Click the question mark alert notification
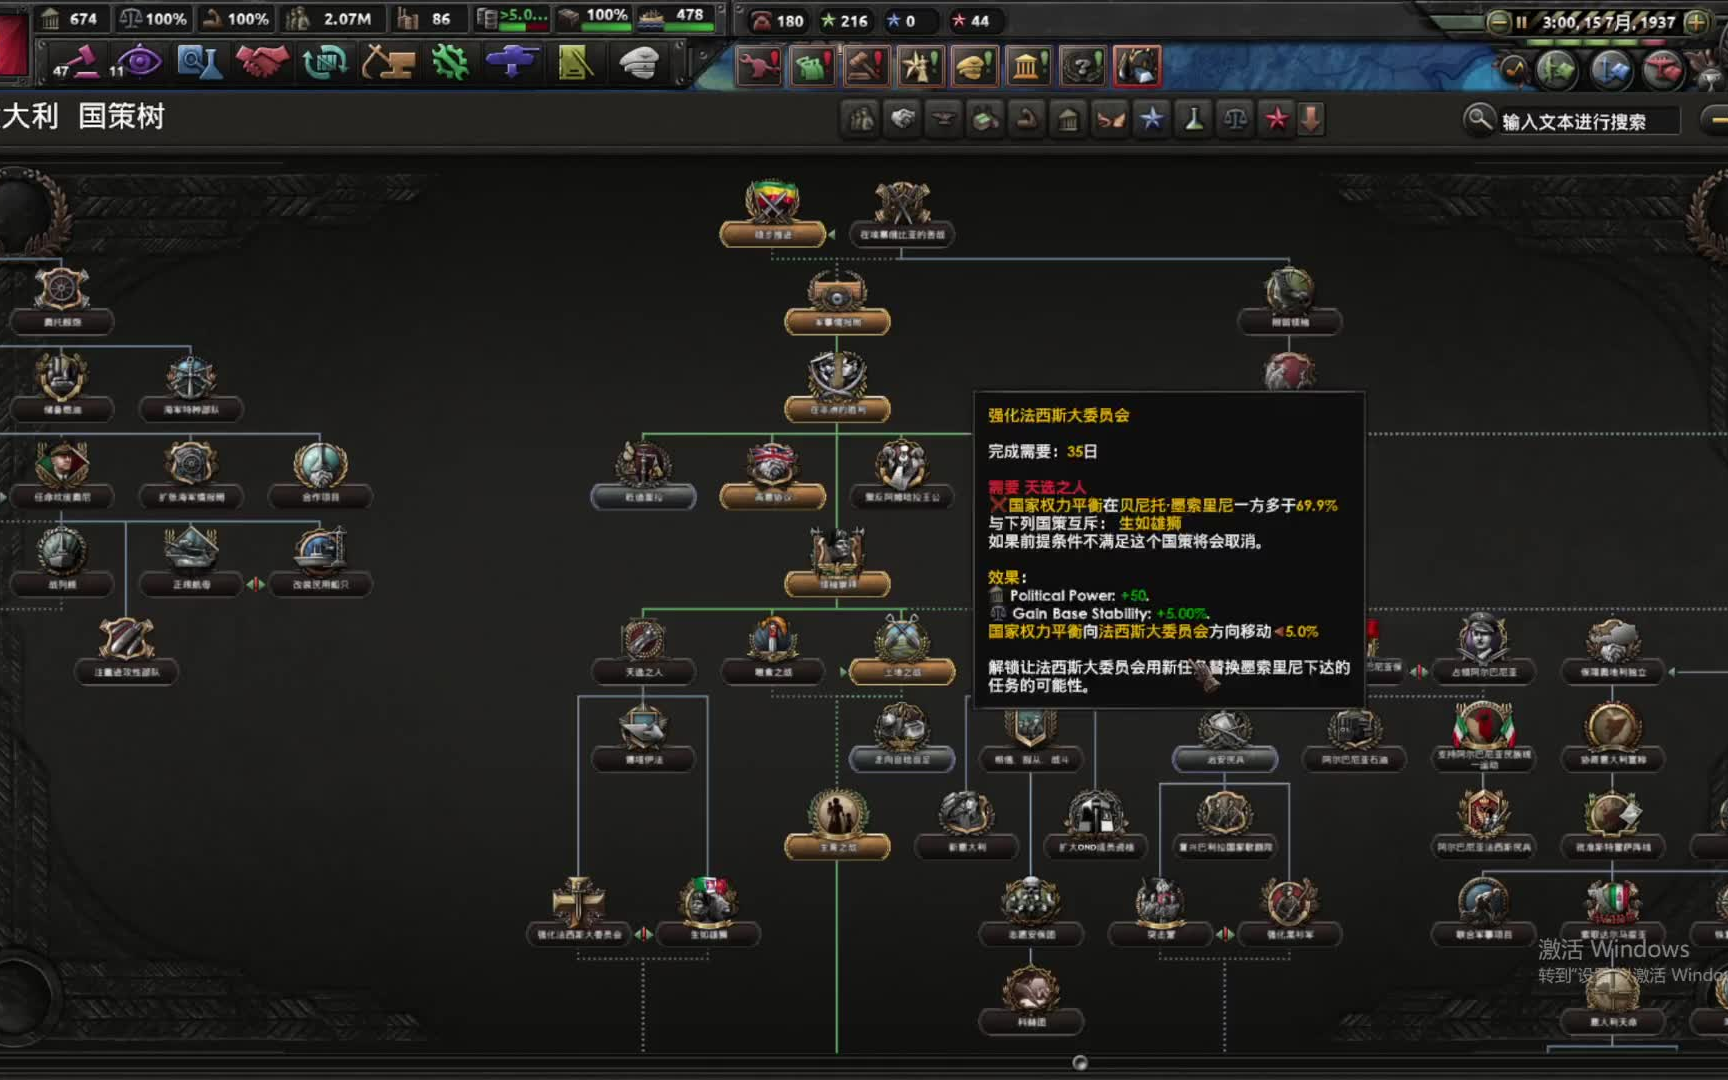This screenshot has width=1728, height=1080. click(1083, 67)
